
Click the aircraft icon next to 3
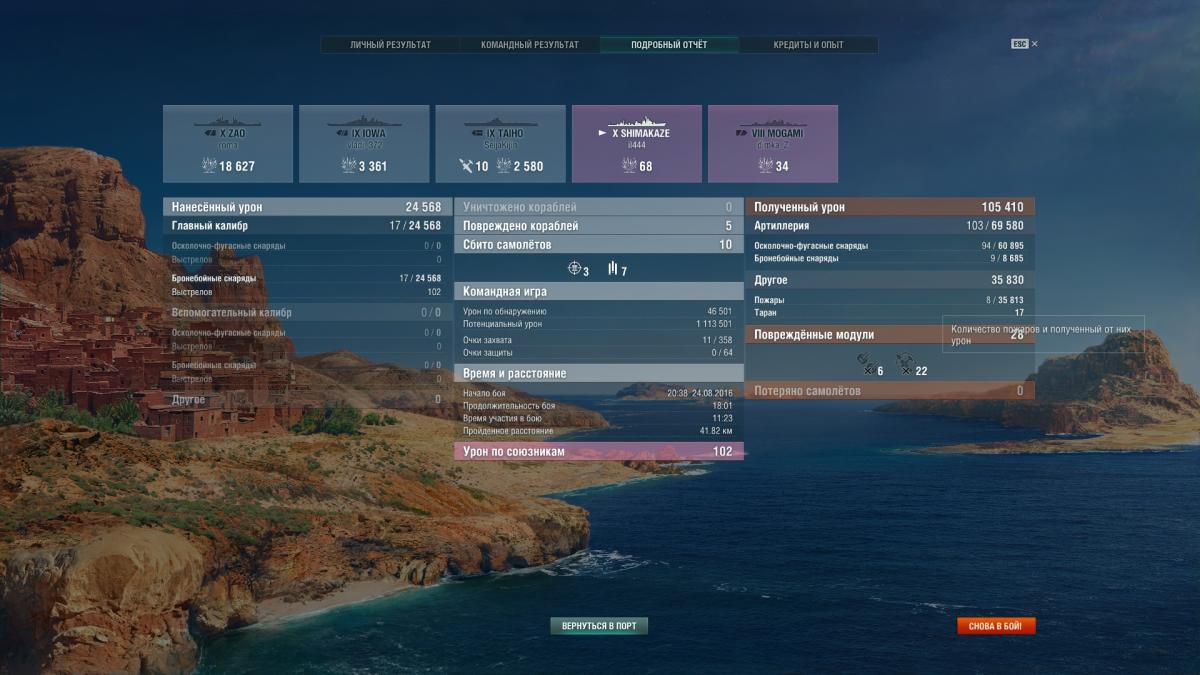click(574, 269)
